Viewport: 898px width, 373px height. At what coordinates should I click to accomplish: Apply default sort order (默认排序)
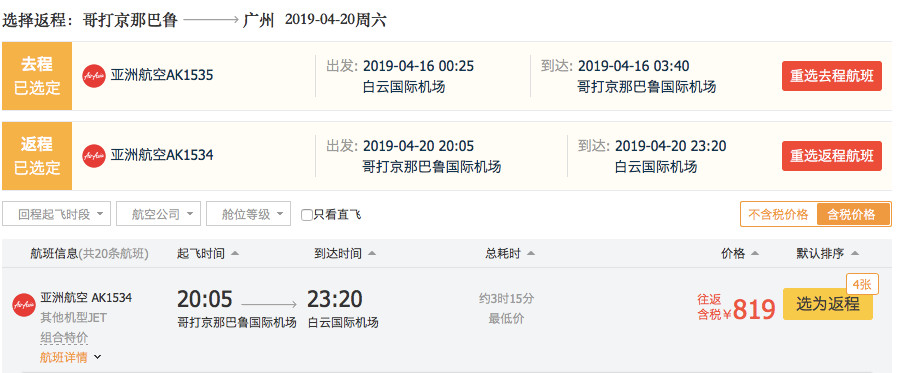(828, 253)
